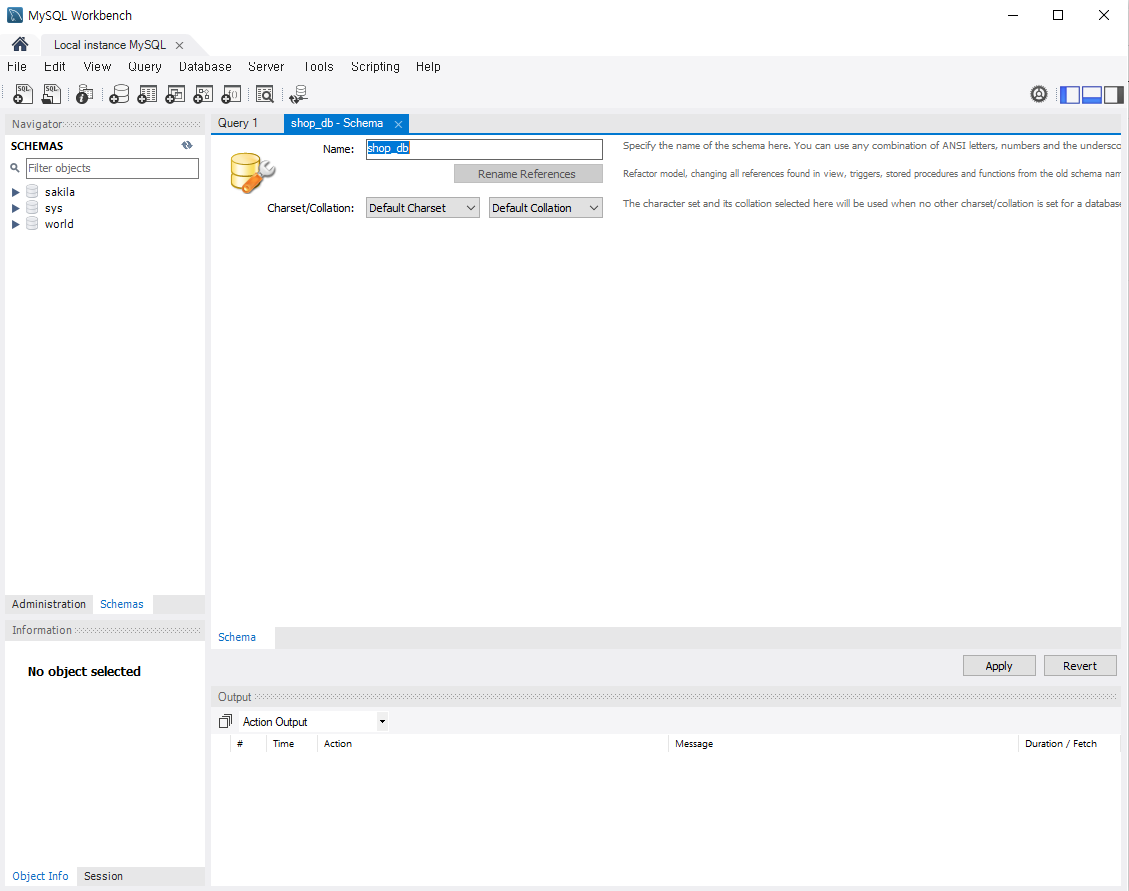1129x891 pixels.
Task: Toggle the left sidebar panel
Action: point(1070,94)
